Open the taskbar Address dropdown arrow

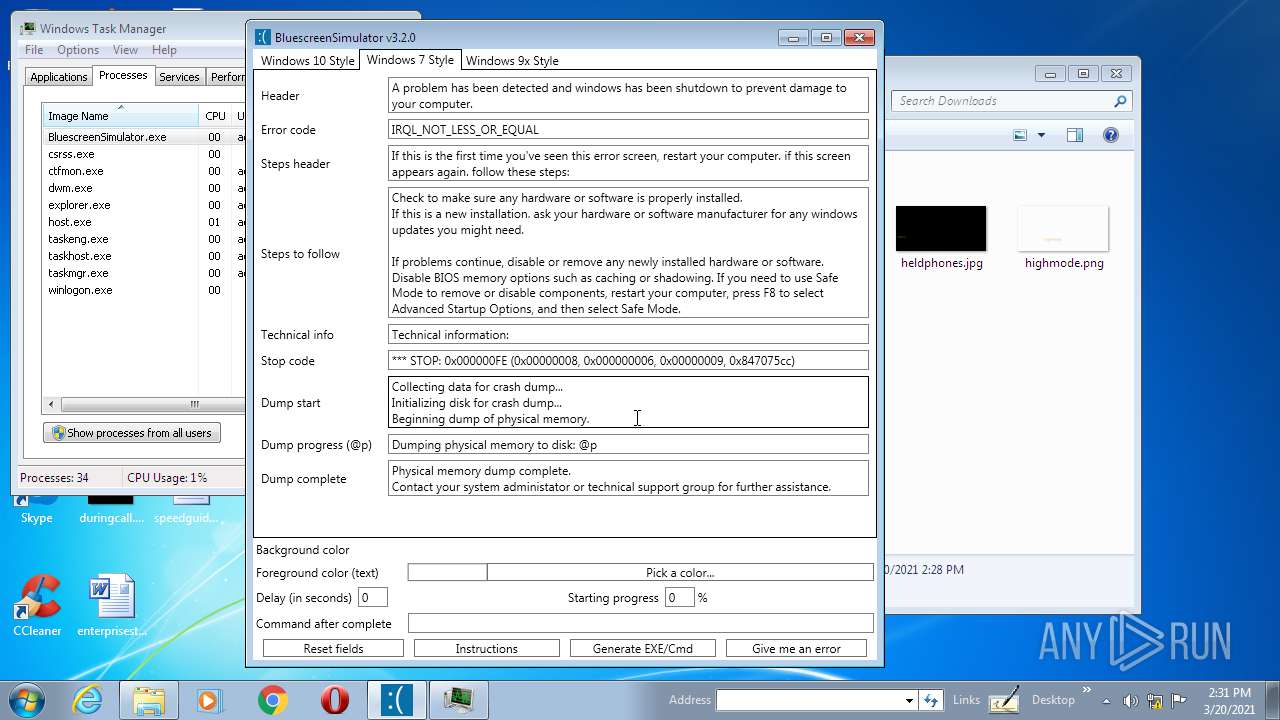point(909,700)
